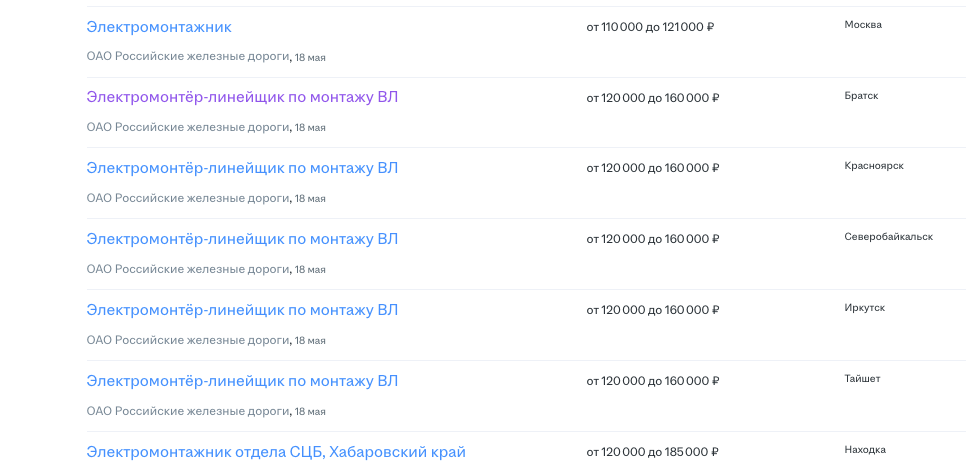Open the Электромонтажник vacancy in Москва
The height and width of the screenshot is (475, 966).
click(159, 27)
